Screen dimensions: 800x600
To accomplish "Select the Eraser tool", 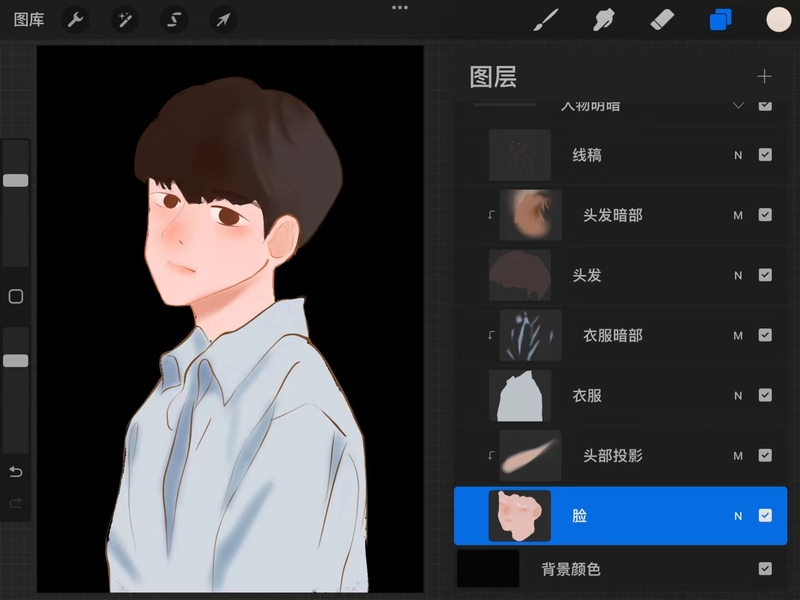I will pos(662,20).
